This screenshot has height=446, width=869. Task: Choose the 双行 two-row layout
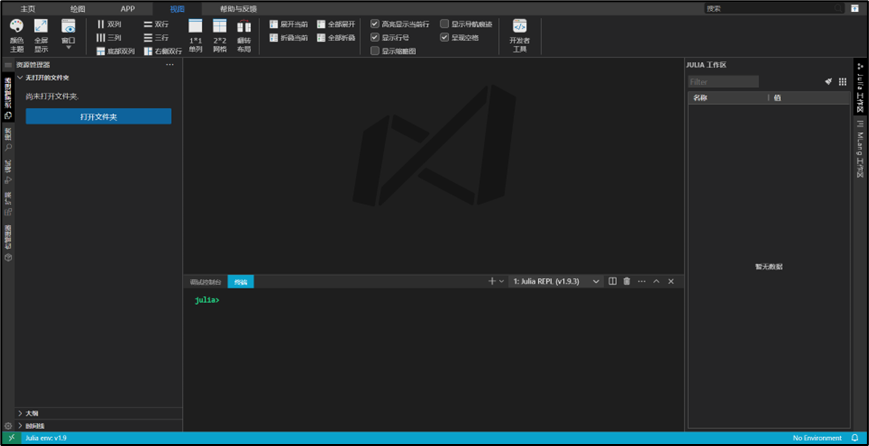pos(156,24)
